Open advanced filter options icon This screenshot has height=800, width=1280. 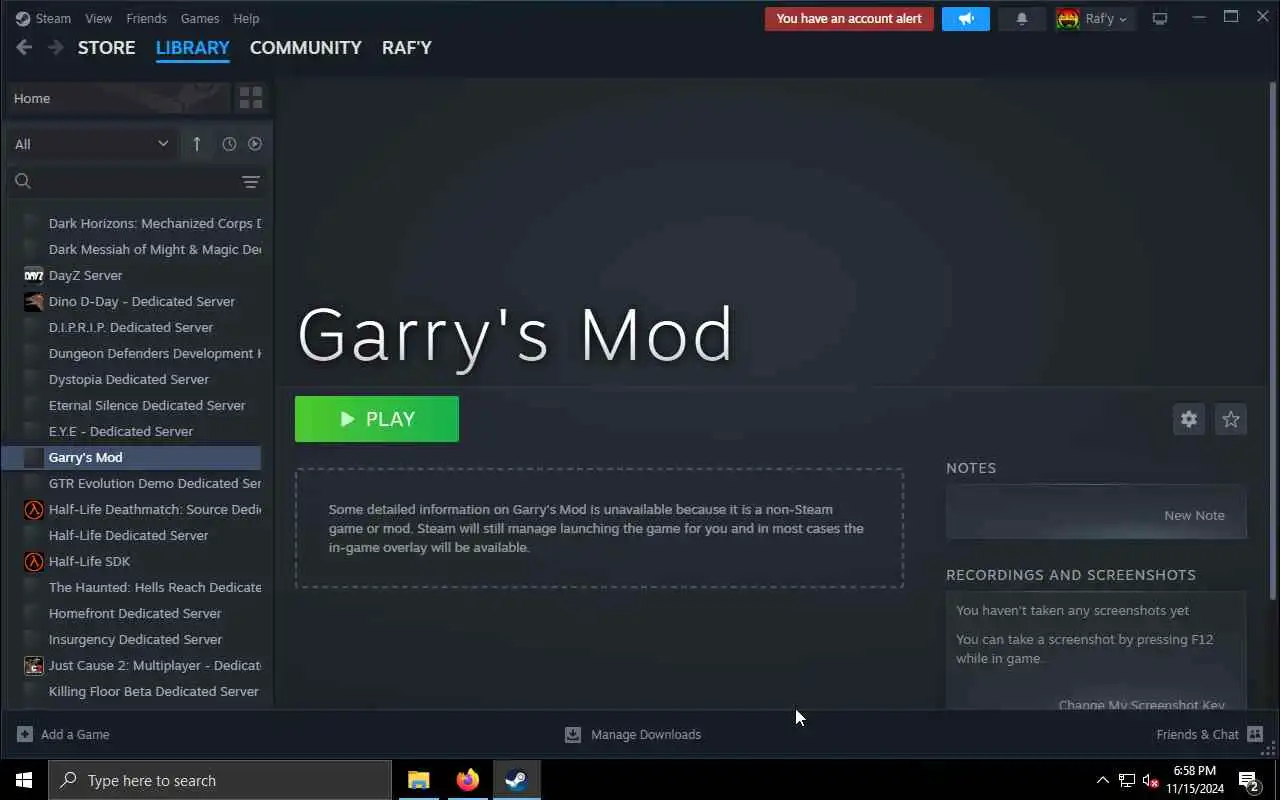click(251, 181)
